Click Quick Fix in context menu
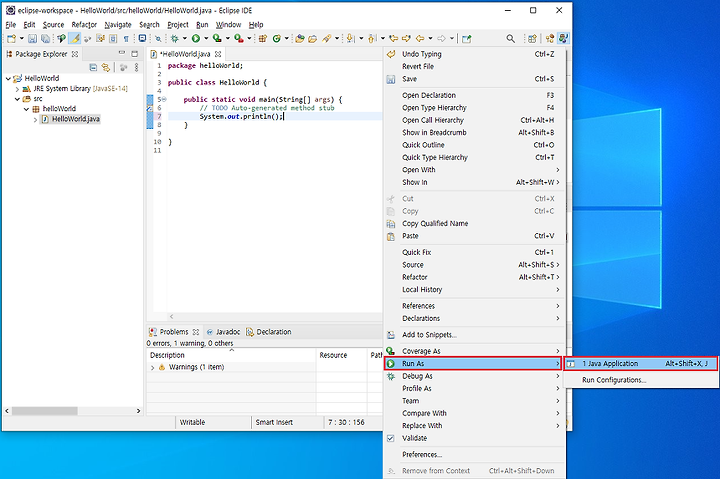 [474, 252]
